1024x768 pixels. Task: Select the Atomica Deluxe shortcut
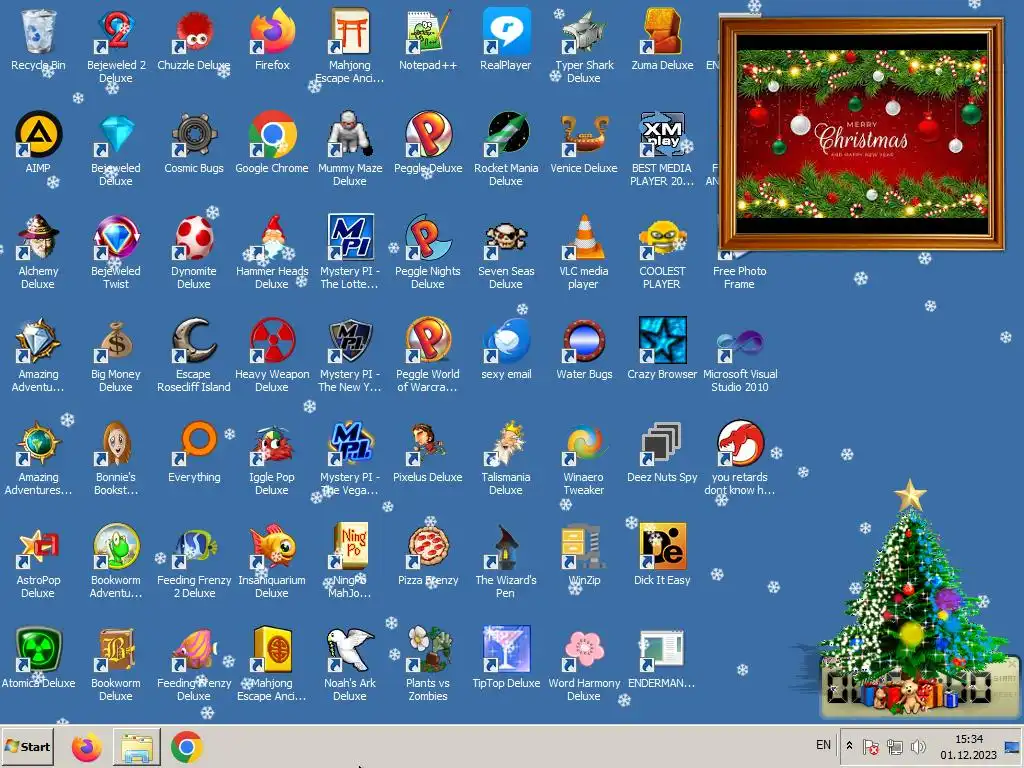click(38, 650)
